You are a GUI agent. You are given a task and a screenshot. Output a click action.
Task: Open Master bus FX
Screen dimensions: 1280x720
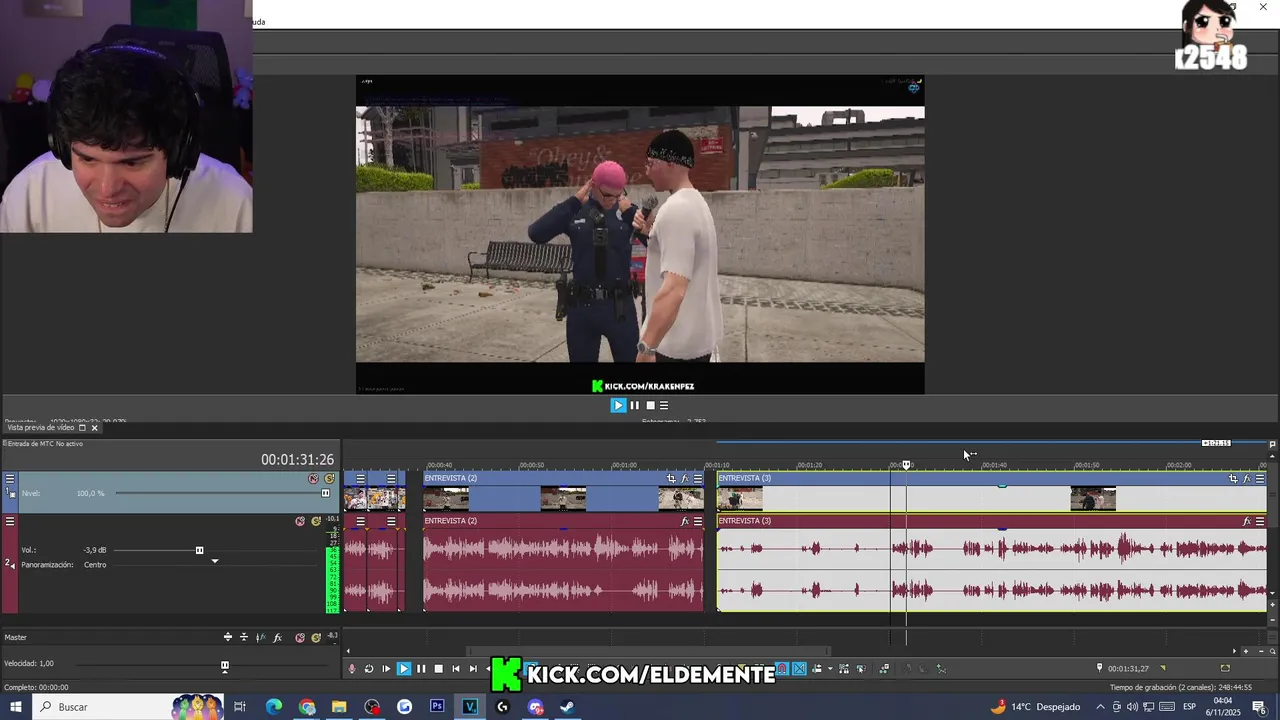[x=278, y=637]
